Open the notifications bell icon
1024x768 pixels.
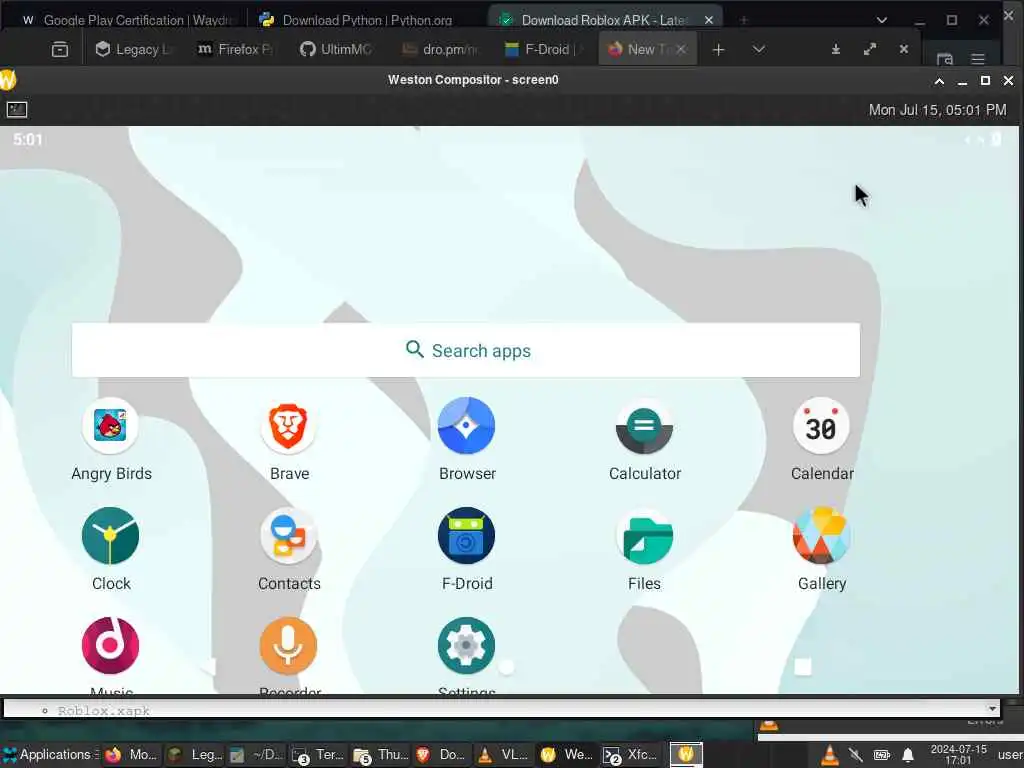(908, 756)
